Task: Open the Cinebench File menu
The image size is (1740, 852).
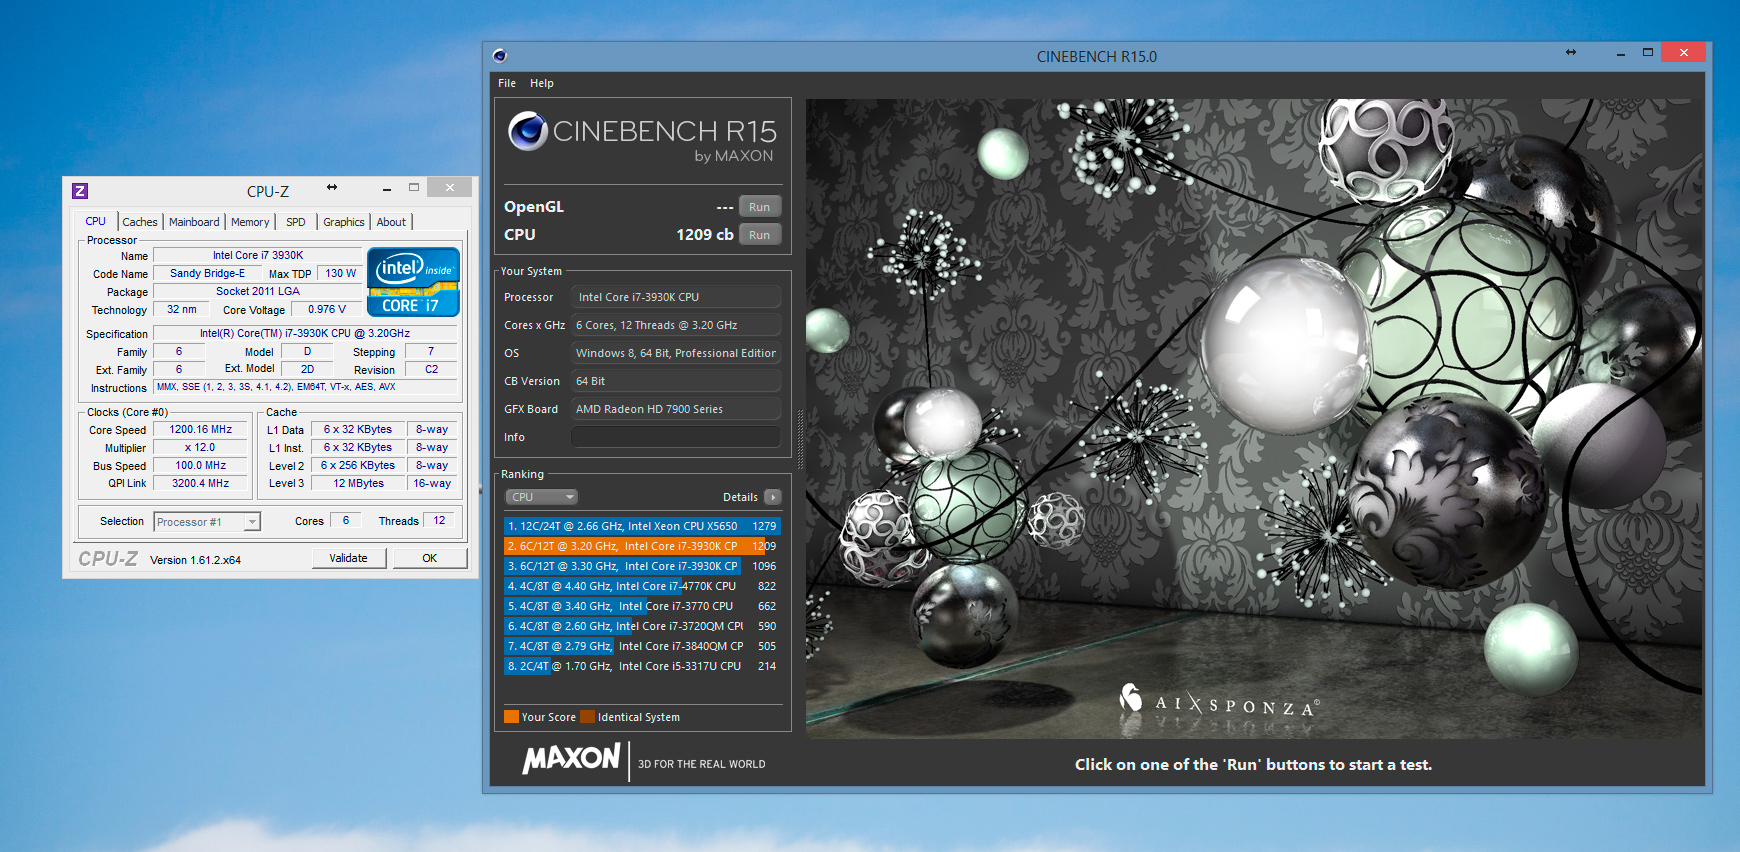Action: click(x=507, y=83)
